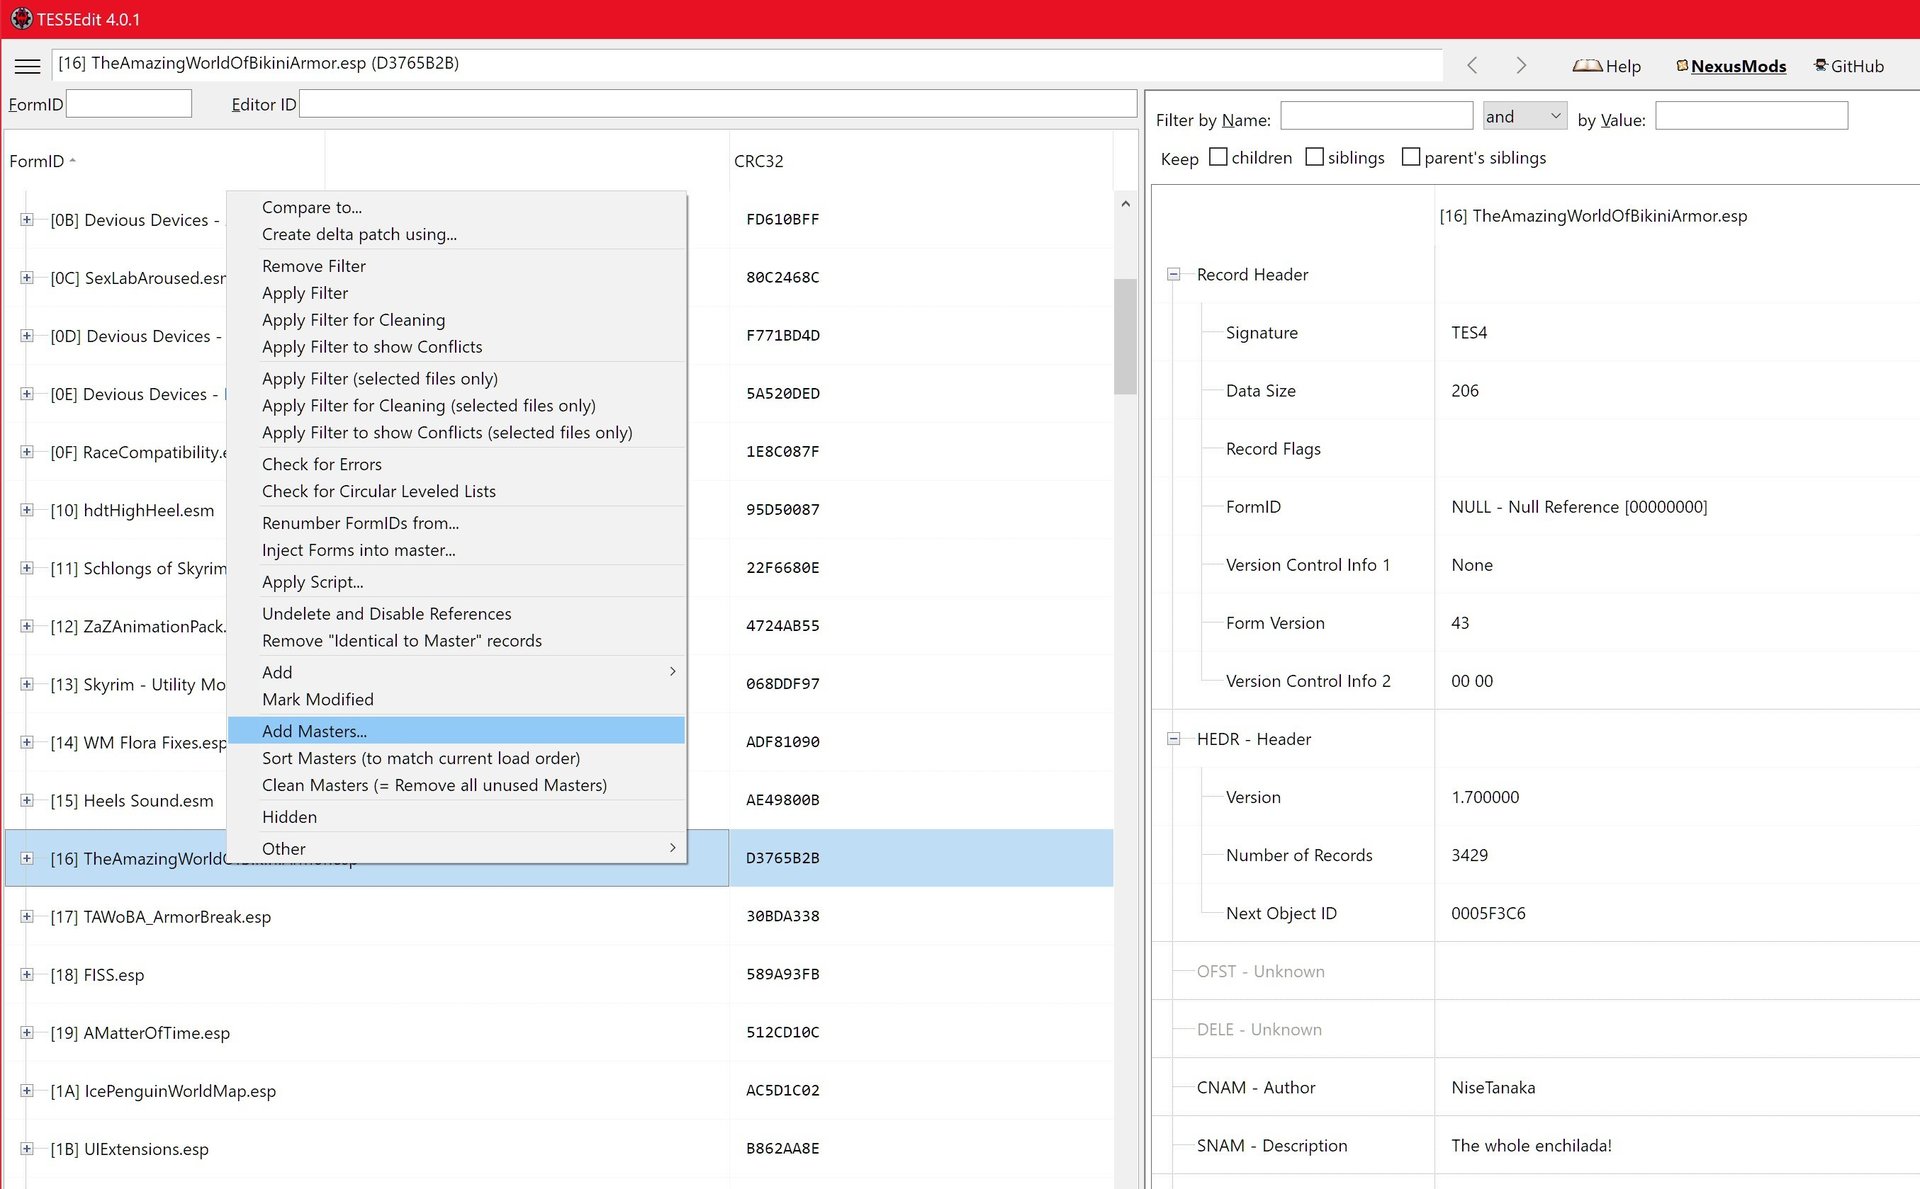1920x1189 pixels.
Task: Choose Renumber FormIDs from...
Action: (456, 523)
